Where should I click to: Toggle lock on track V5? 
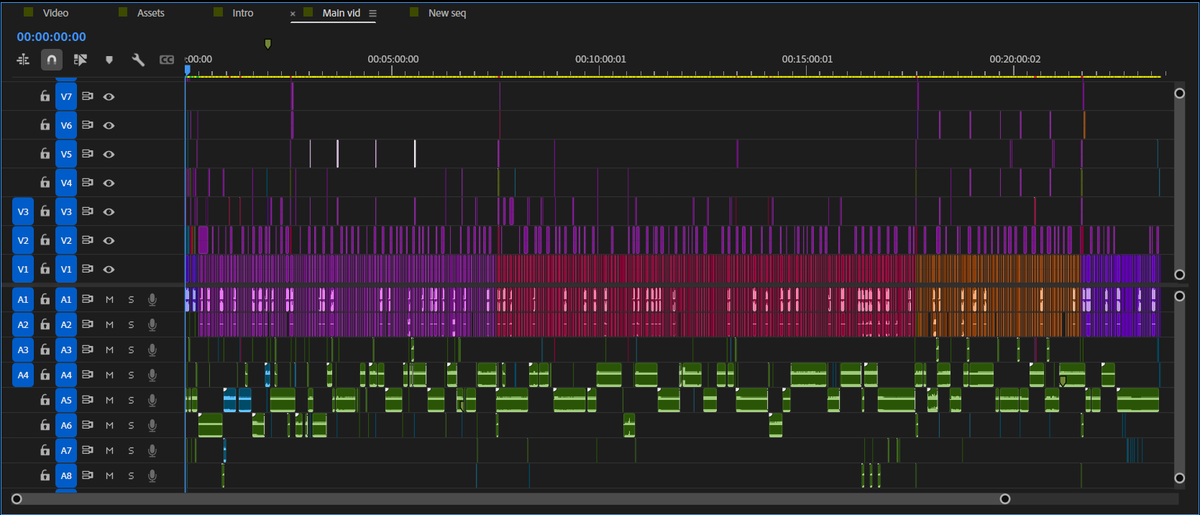[44, 154]
